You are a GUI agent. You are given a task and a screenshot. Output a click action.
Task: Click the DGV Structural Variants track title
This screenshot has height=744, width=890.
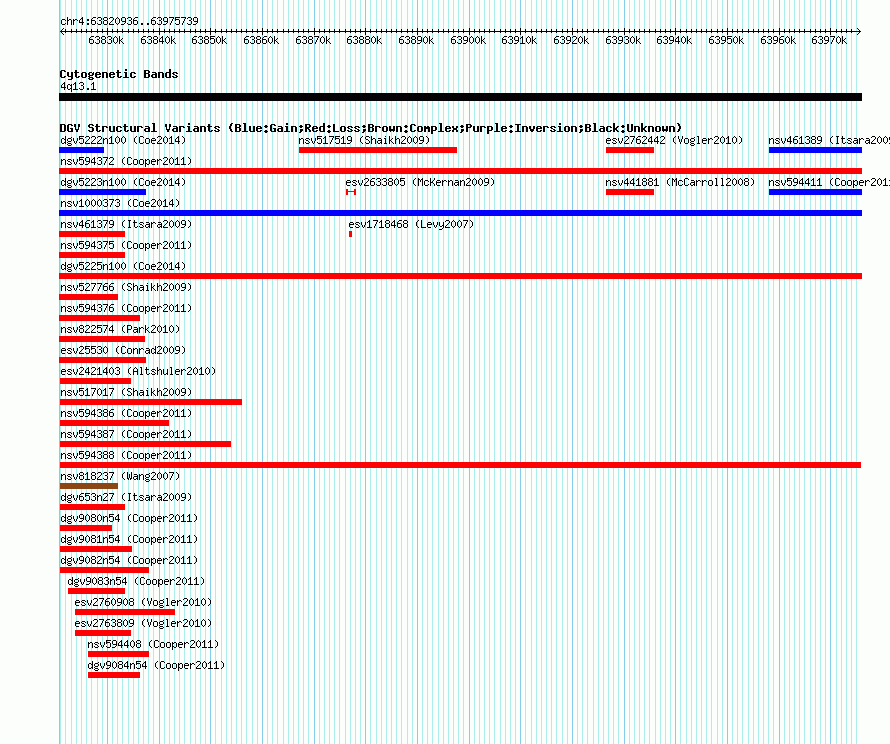[371, 128]
